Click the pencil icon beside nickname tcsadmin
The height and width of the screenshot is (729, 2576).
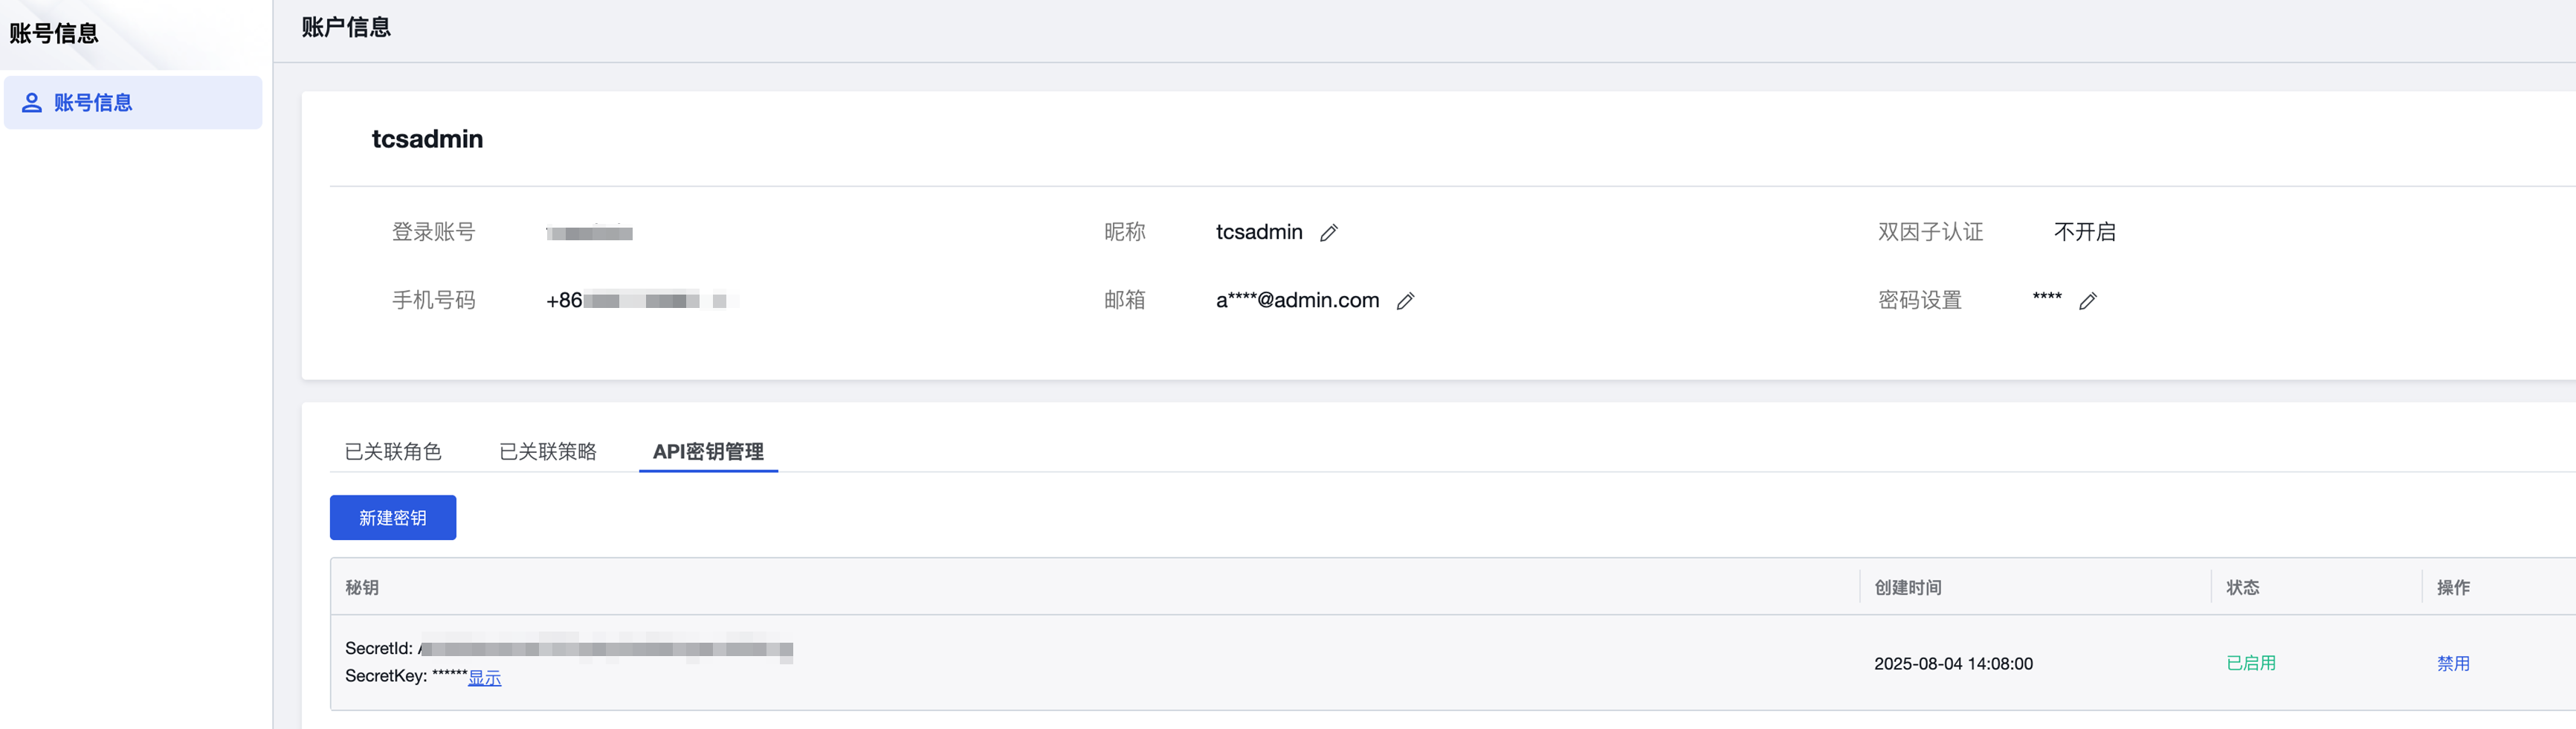(1328, 233)
